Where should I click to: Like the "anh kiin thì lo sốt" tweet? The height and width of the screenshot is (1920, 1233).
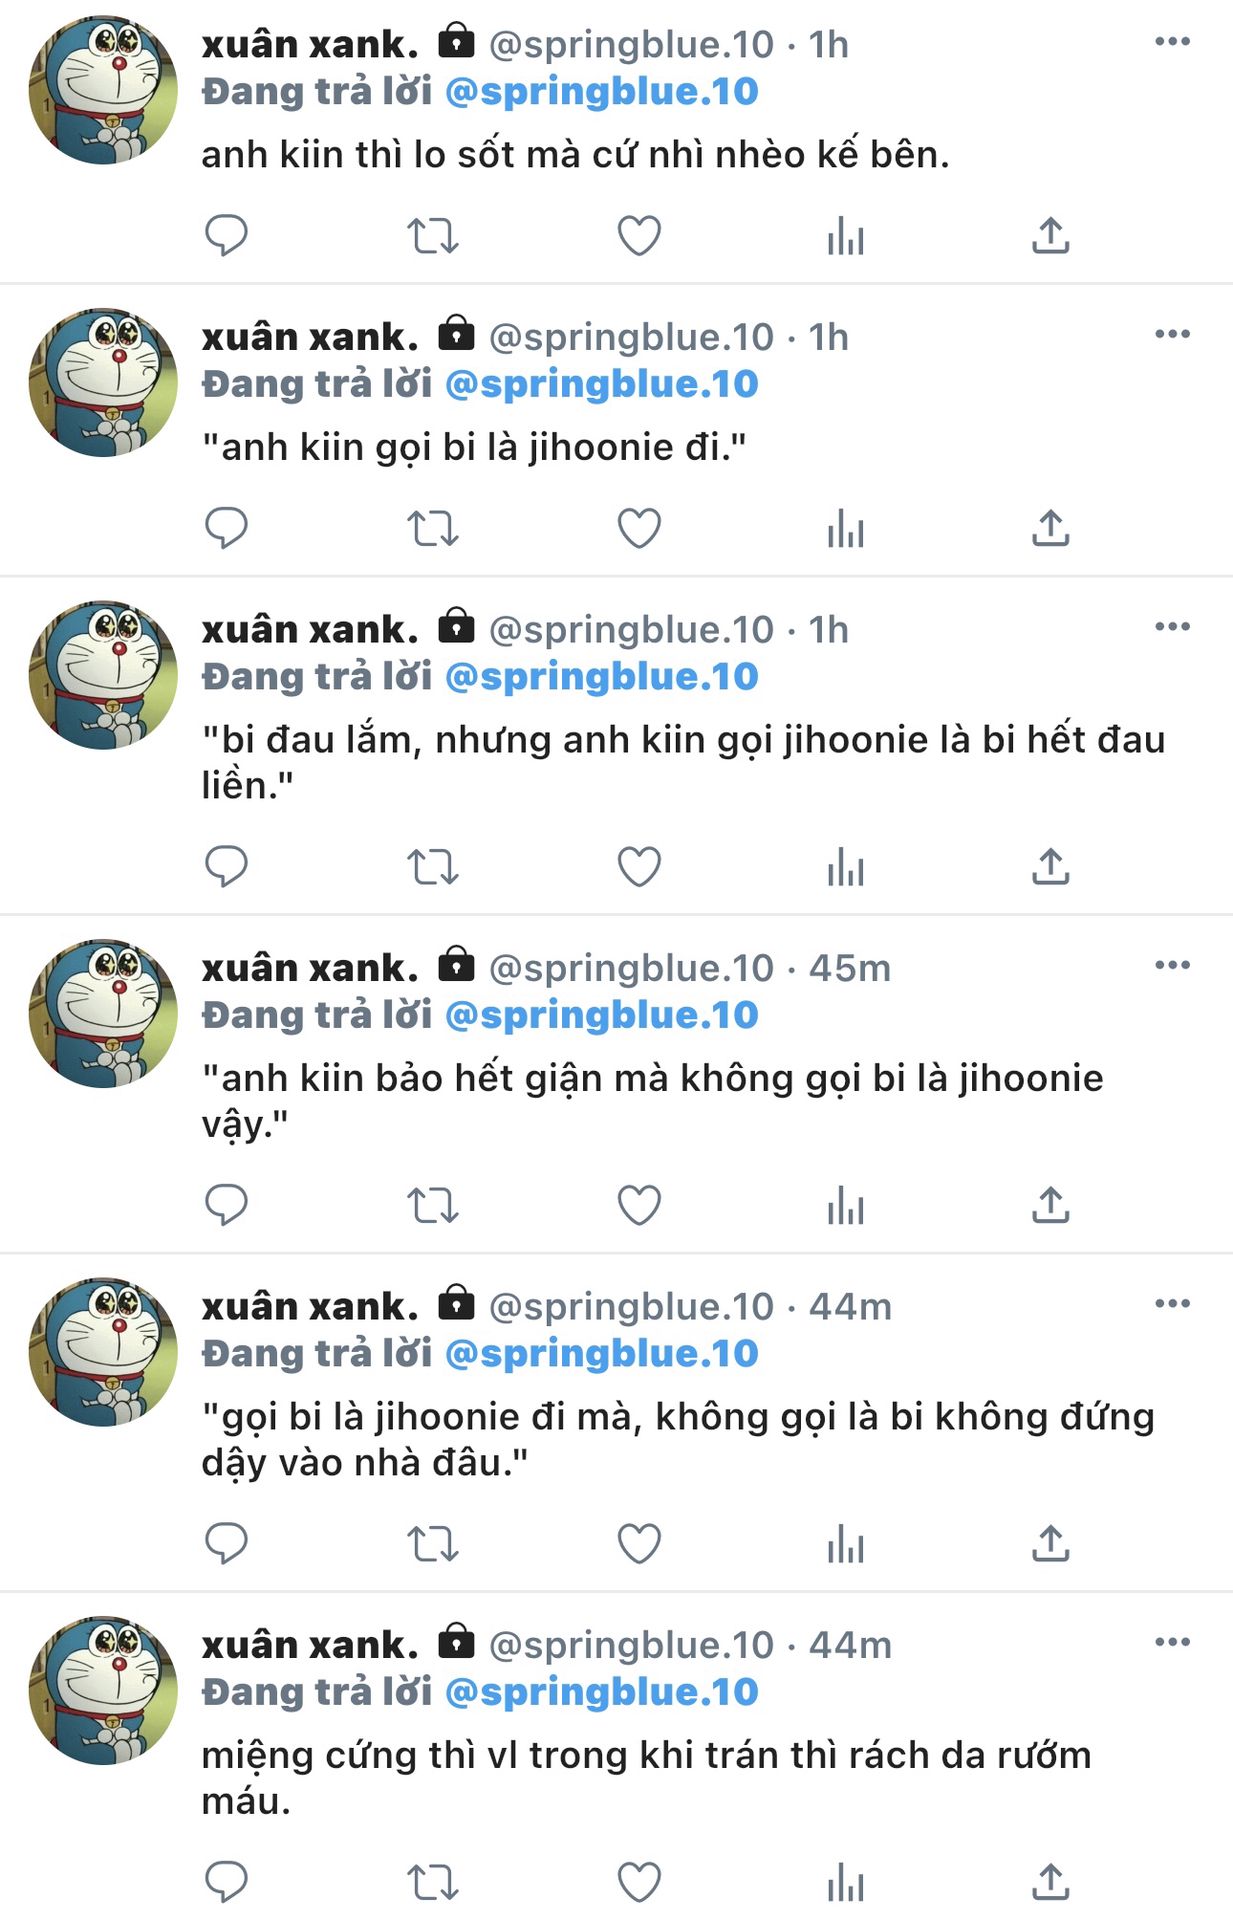click(639, 235)
